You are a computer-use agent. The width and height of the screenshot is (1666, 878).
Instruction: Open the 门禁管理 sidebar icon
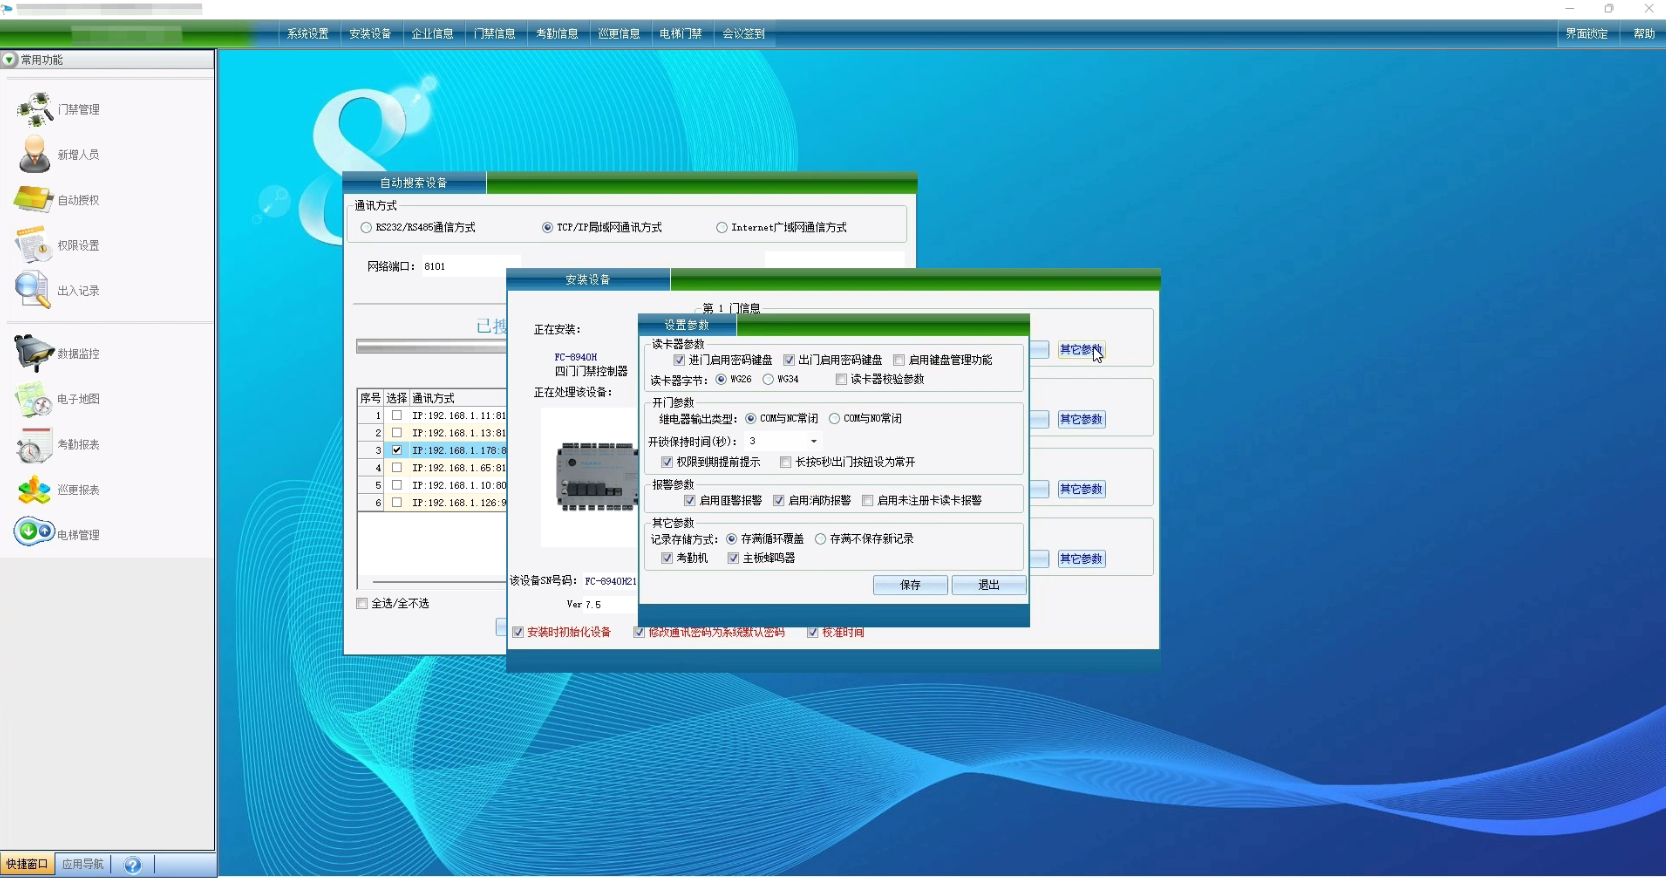pos(35,109)
